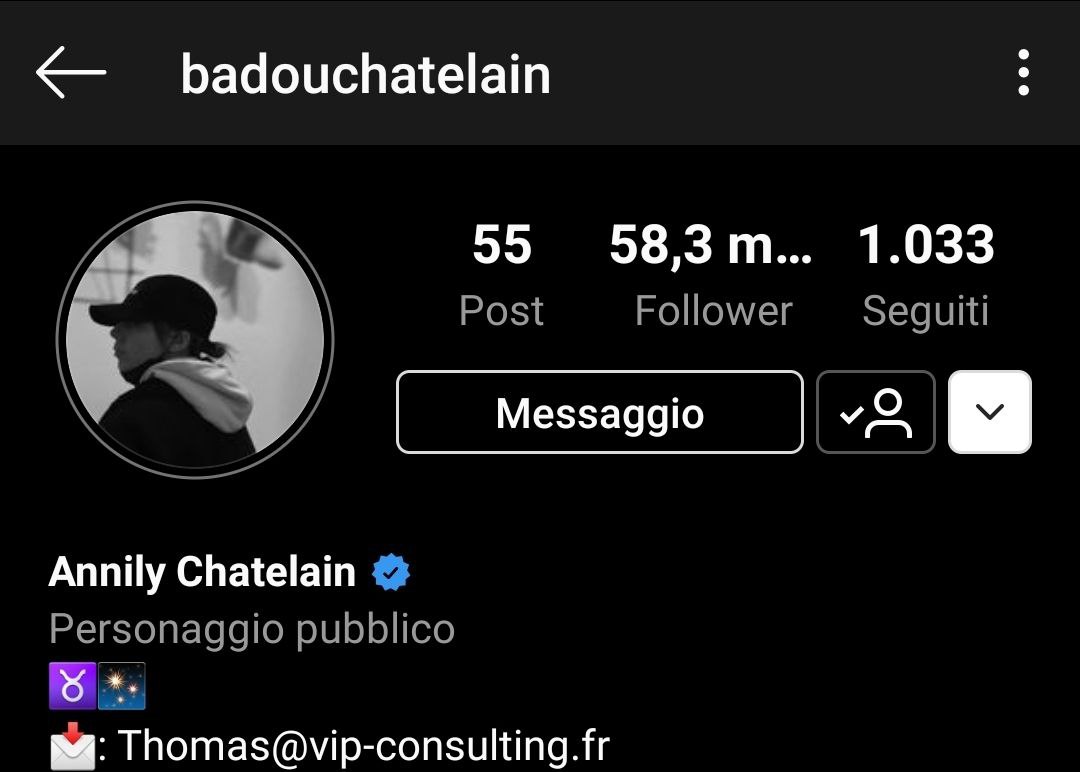Tap the Post label text
The height and width of the screenshot is (772, 1080).
pos(501,311)
